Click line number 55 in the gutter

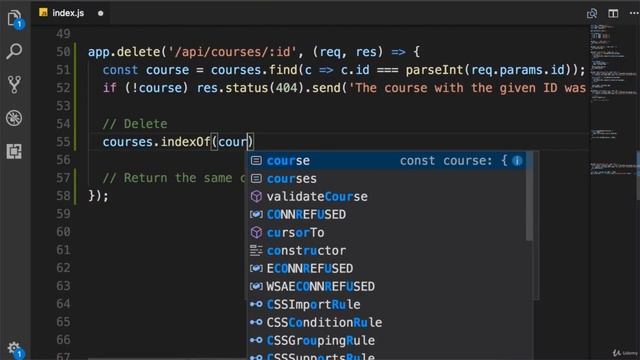coord(63,142)
